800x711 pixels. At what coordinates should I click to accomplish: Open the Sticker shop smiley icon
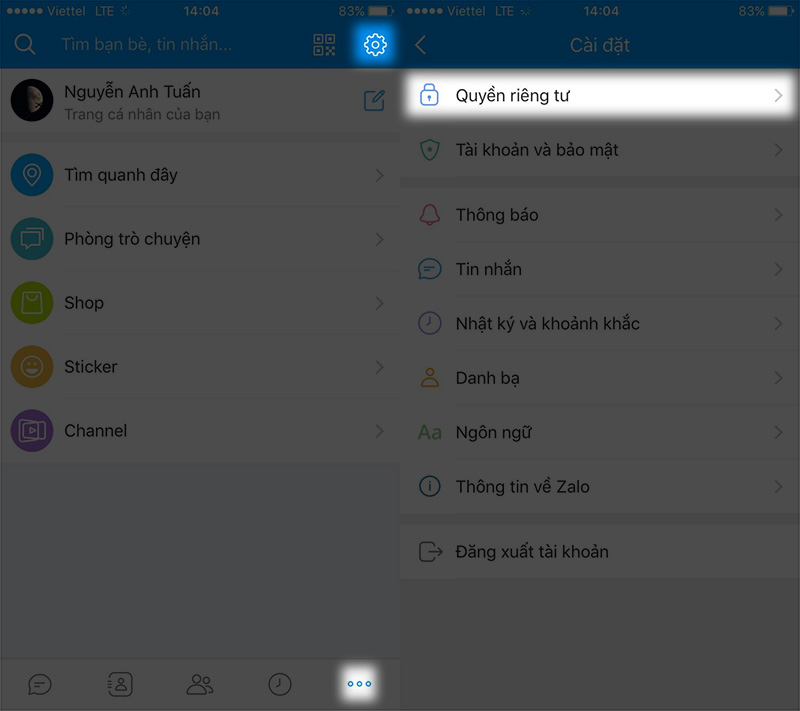pyautogui.click(x=32, y=367)
